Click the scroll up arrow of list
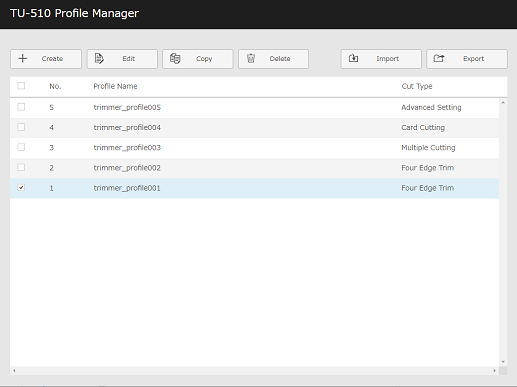Image resolution: width=517 pixels, height=387 pixels. 503,103
